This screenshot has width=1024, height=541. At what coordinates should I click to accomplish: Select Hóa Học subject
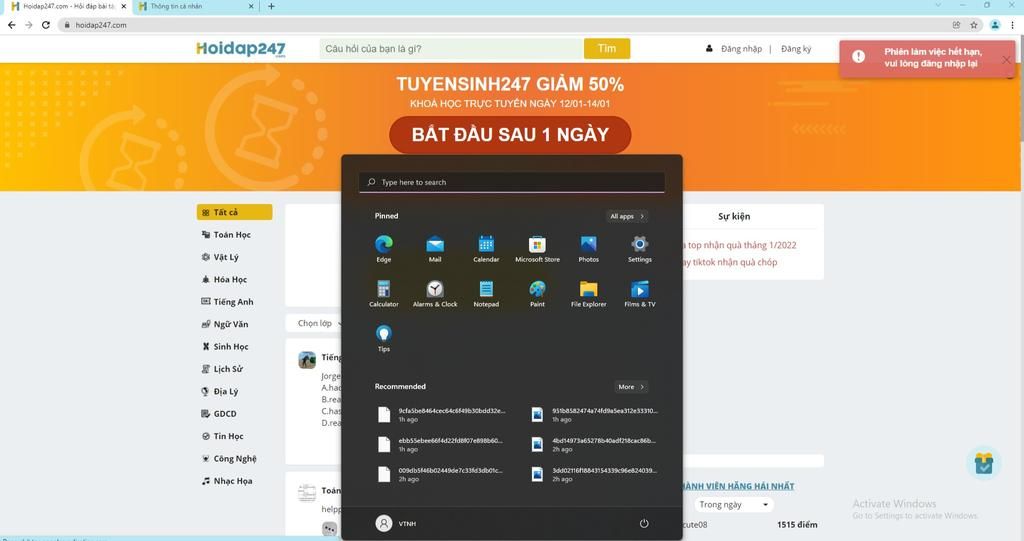pos(224,280)
